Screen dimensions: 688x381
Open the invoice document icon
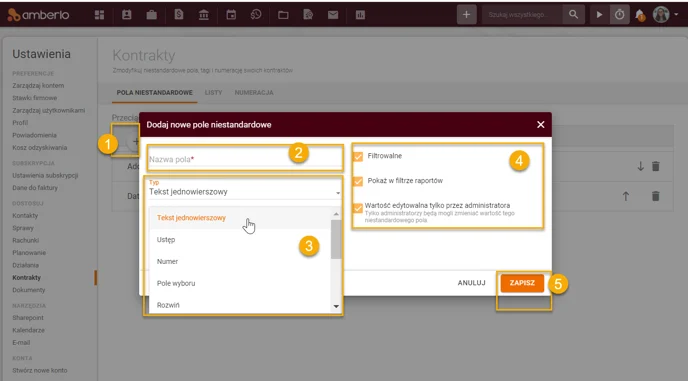point(179,15)
